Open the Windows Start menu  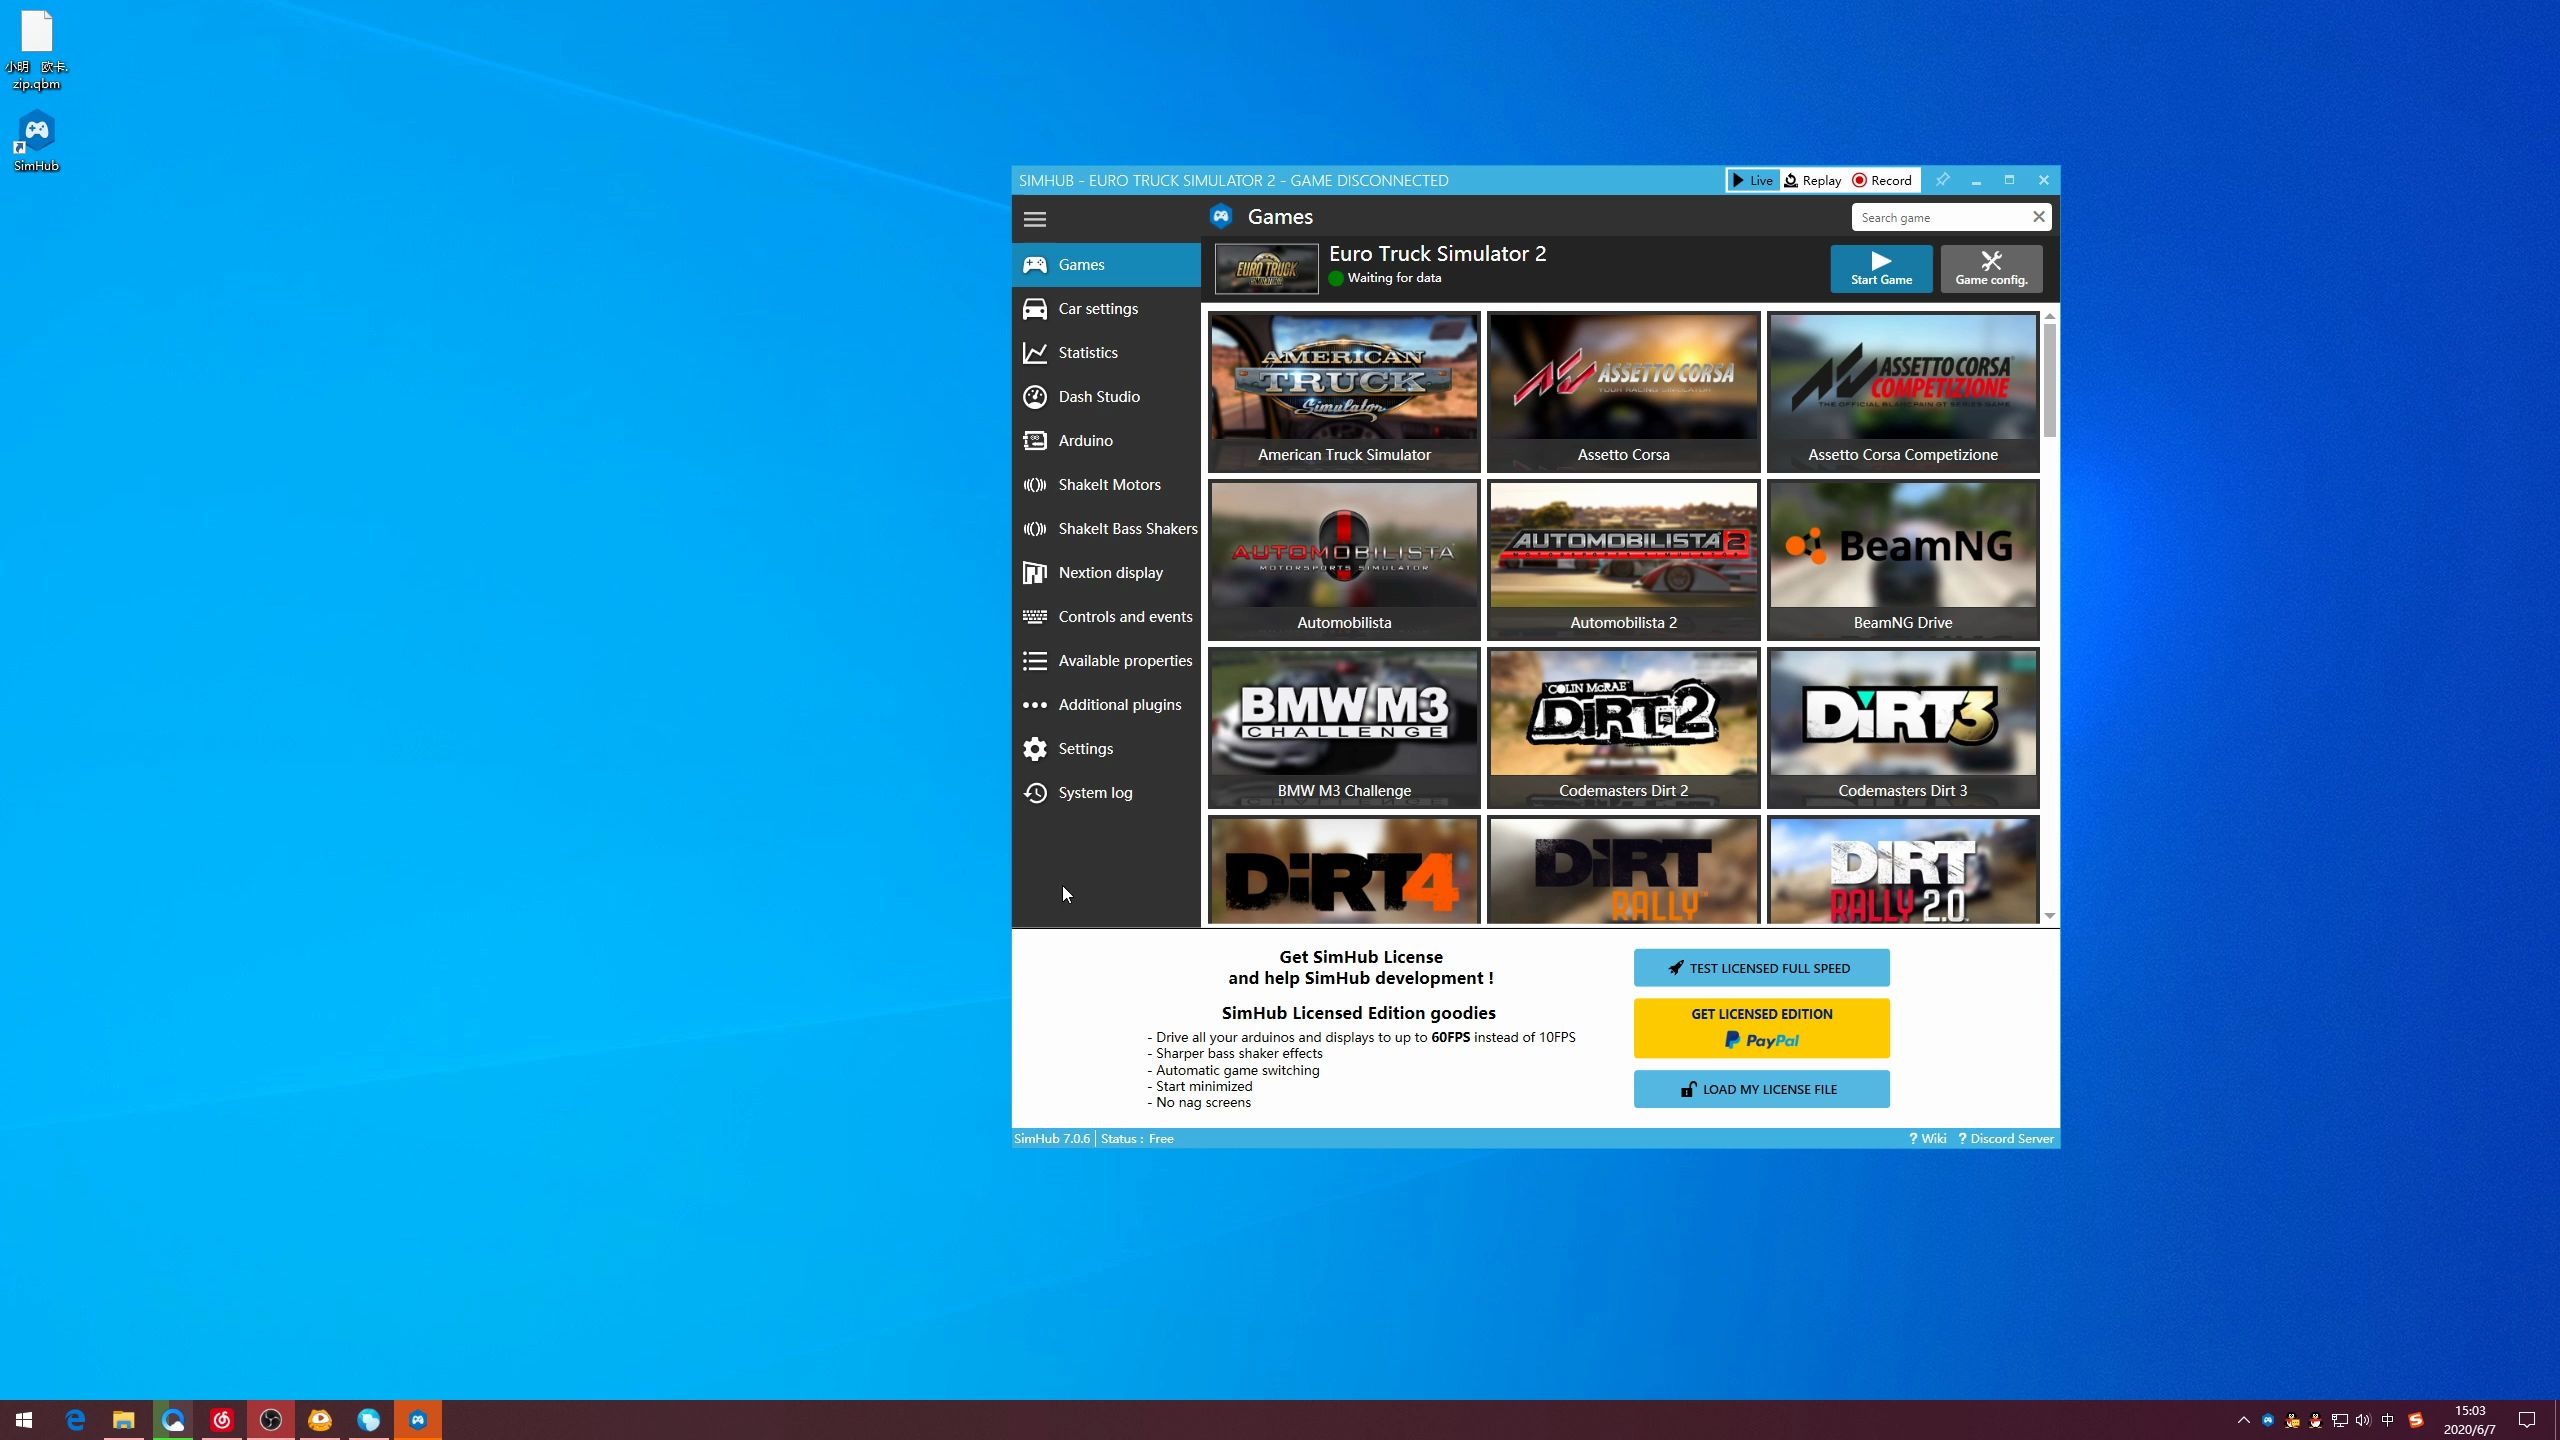coord(24,1420)
